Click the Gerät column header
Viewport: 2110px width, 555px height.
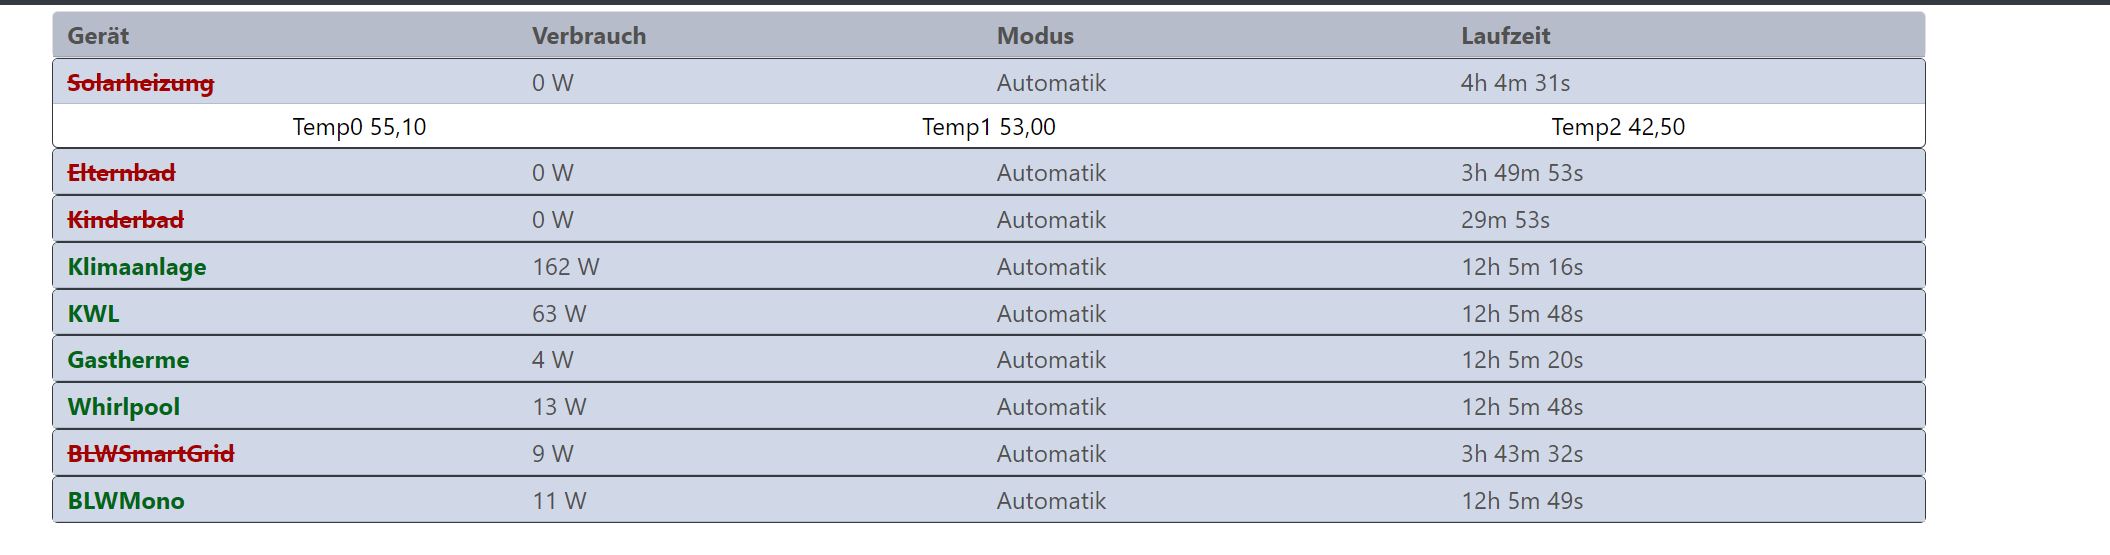click(98, 36)
